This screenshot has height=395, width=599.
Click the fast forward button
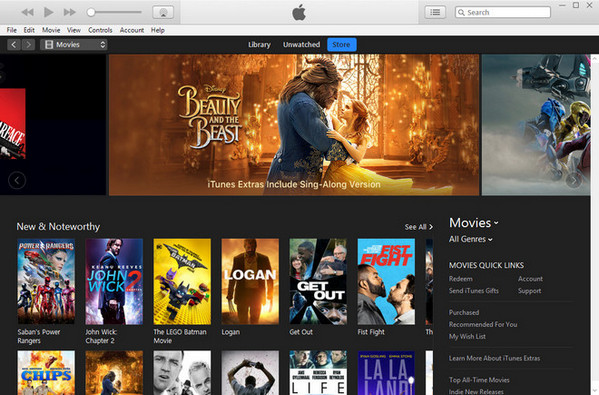69,12
